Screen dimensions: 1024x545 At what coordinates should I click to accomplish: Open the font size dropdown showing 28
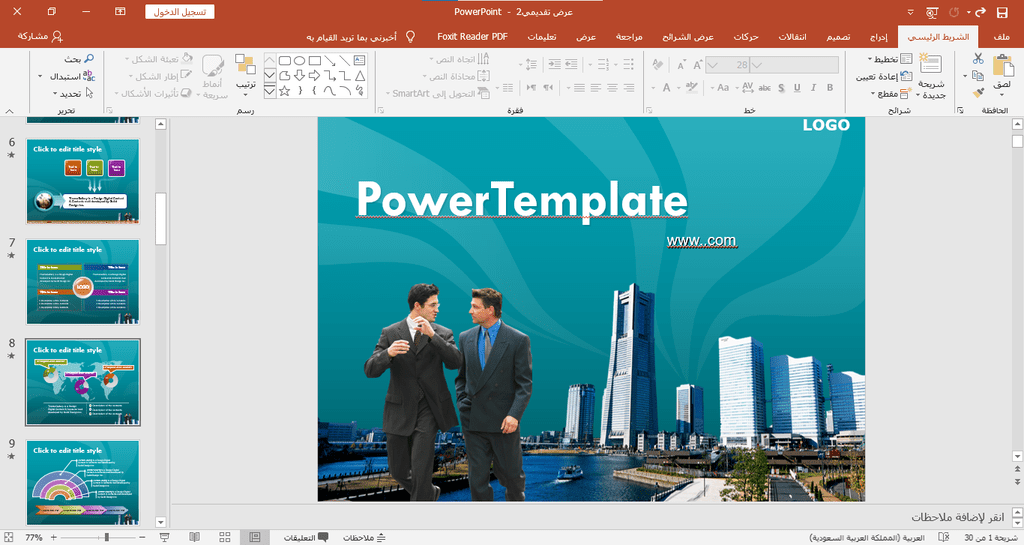coord(712,65)
